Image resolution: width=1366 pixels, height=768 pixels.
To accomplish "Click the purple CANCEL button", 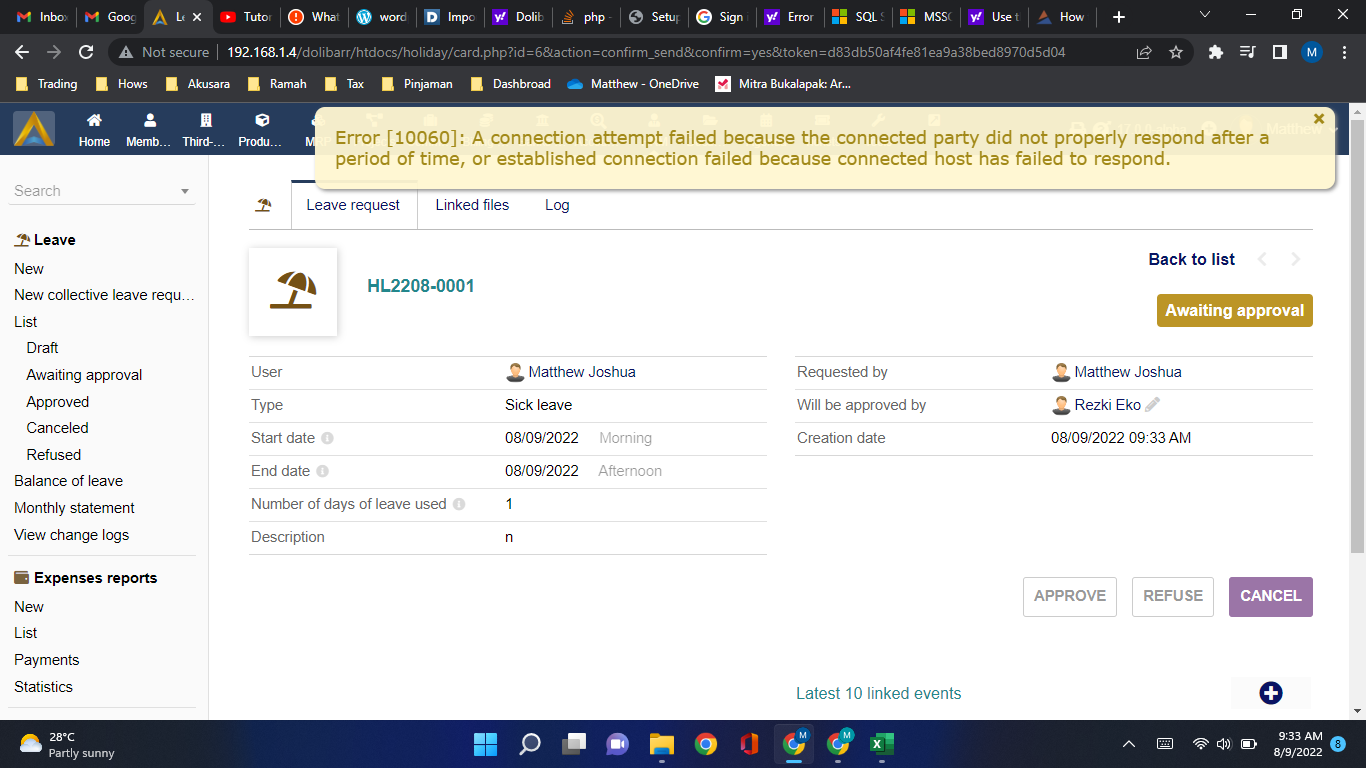I will 1271,596.
